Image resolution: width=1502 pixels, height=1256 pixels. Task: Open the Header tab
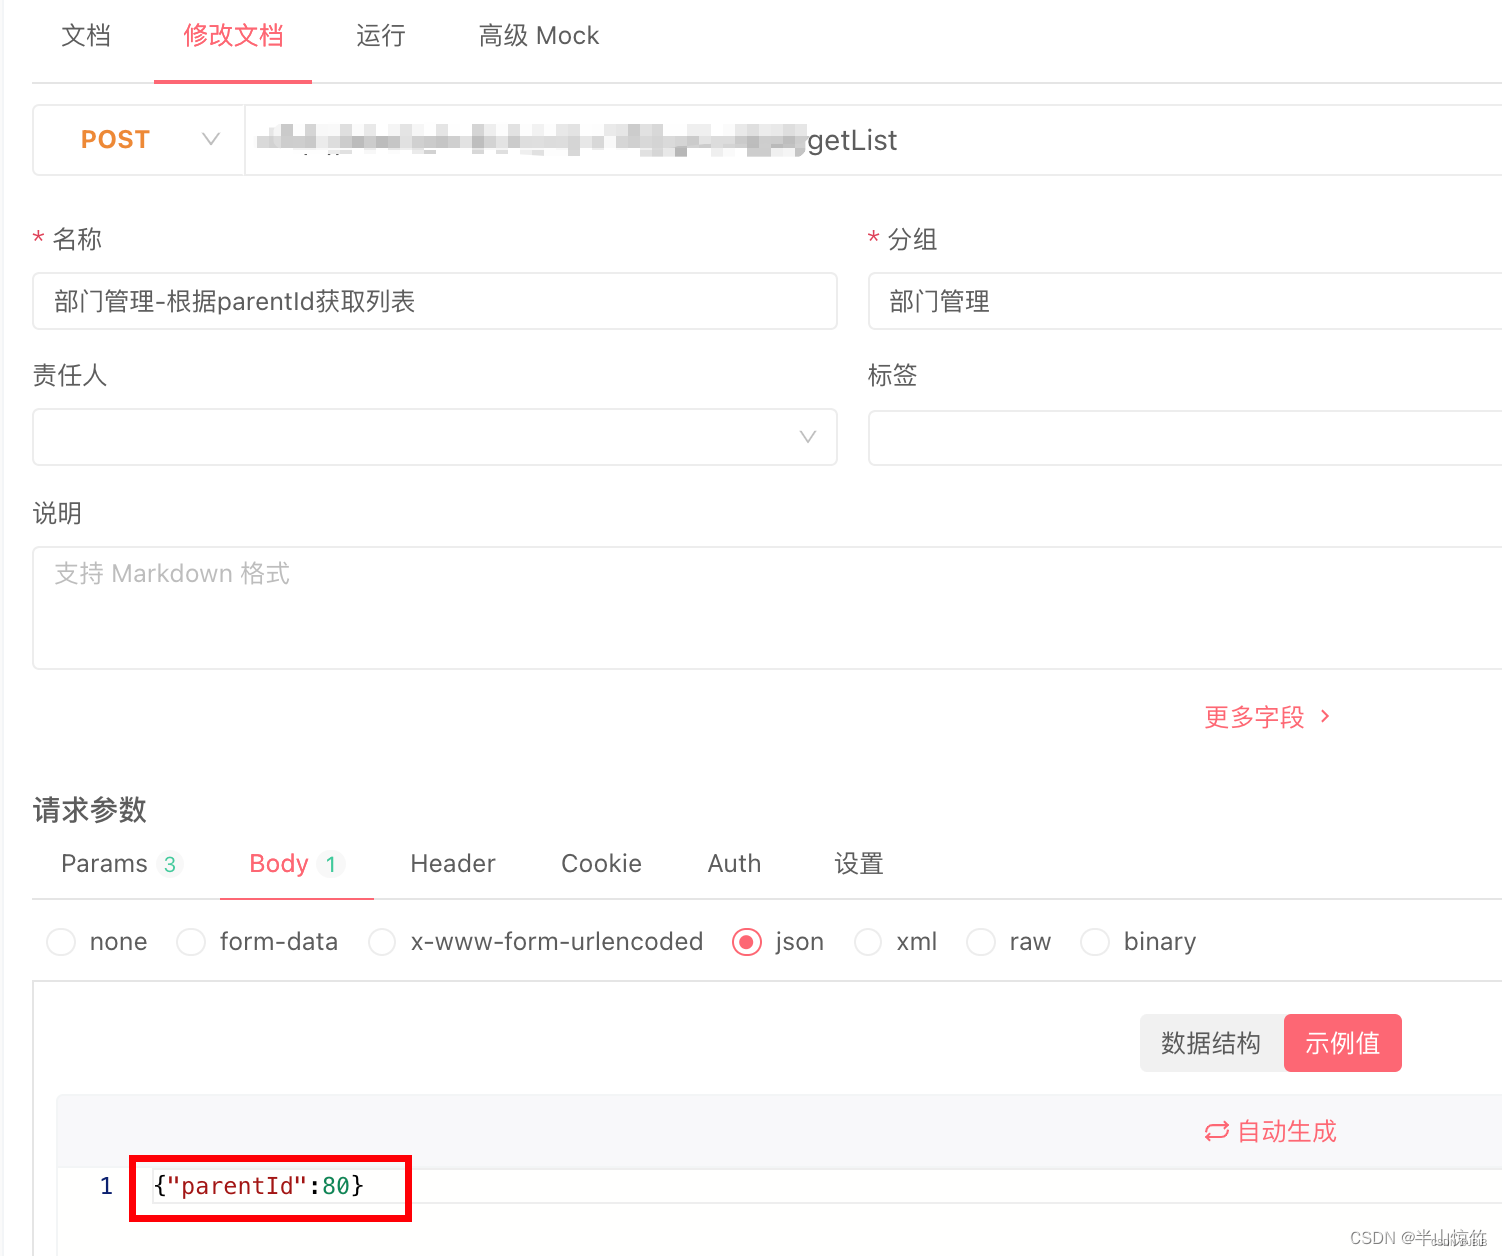(x=452, y=863)
